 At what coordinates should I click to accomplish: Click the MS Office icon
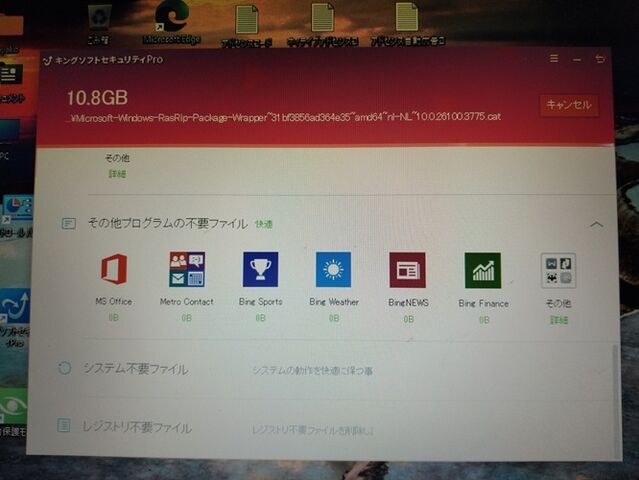(114, 269)
